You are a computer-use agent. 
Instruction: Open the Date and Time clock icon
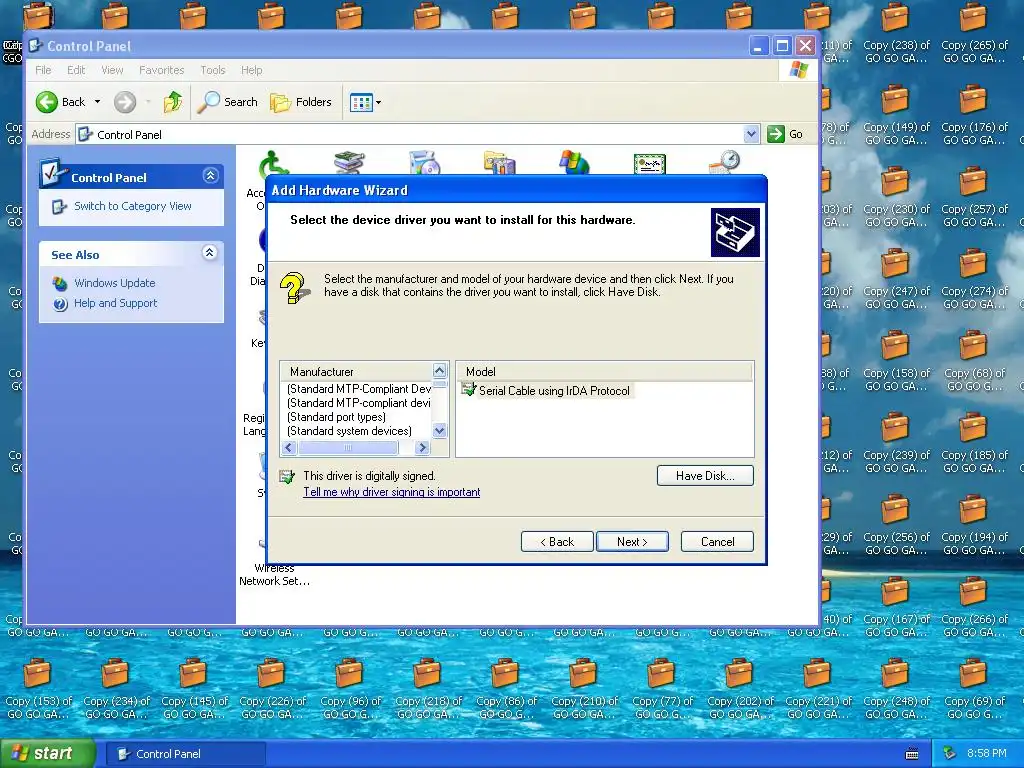tap(725, 163)
